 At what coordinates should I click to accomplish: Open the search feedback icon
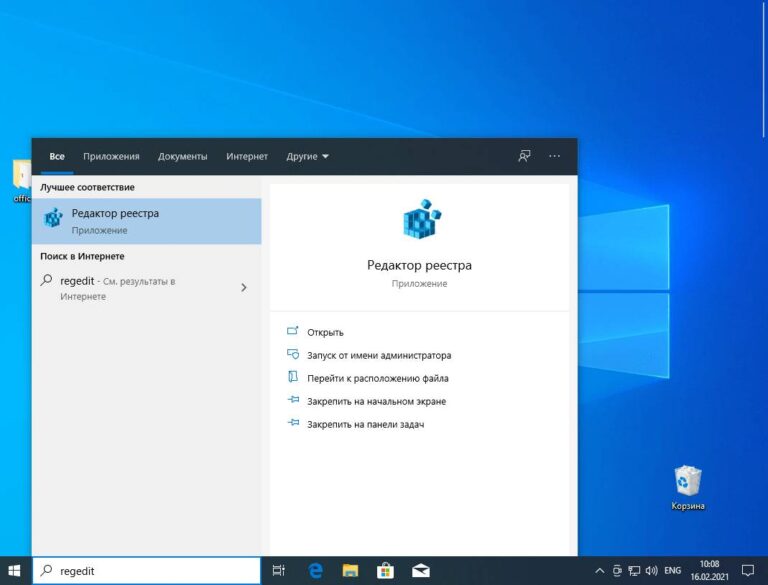(524, 156)
